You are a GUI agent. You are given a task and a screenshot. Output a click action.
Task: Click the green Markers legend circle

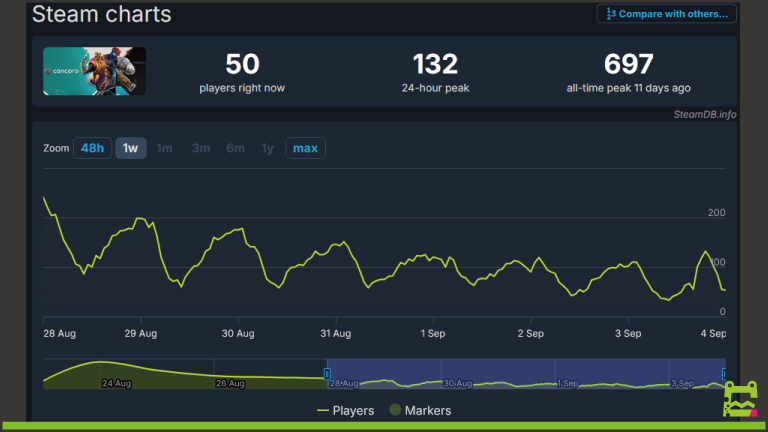coord(394,410)
